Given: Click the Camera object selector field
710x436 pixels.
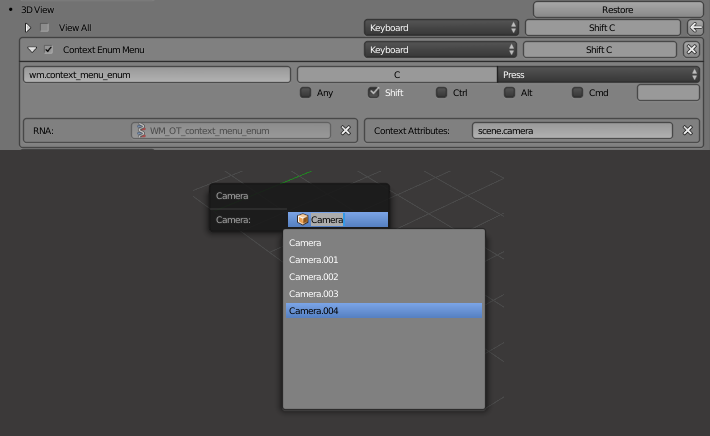Looking at the screenshot, I should 338,220.
